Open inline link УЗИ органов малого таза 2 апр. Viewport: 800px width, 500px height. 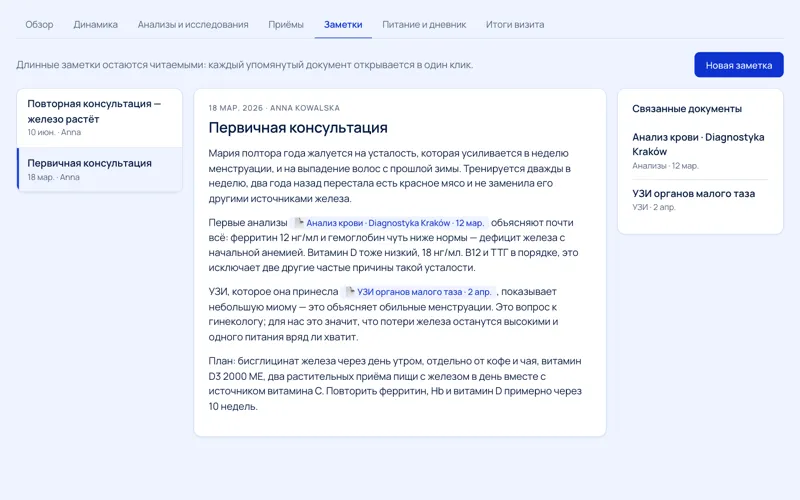tap(418, 292)
